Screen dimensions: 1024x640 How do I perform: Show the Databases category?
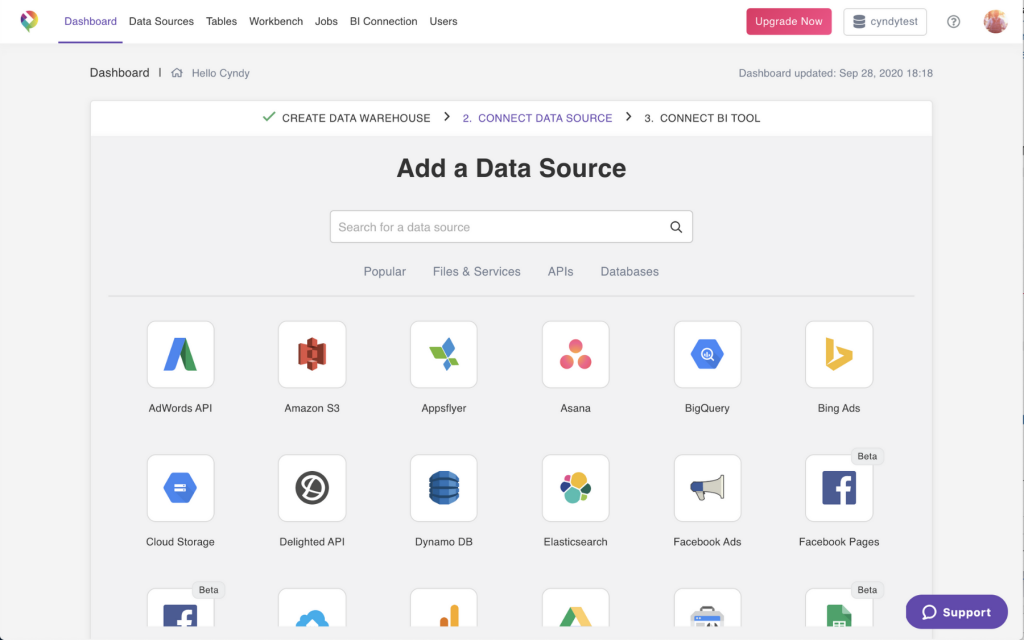click(x=630, y=272)
